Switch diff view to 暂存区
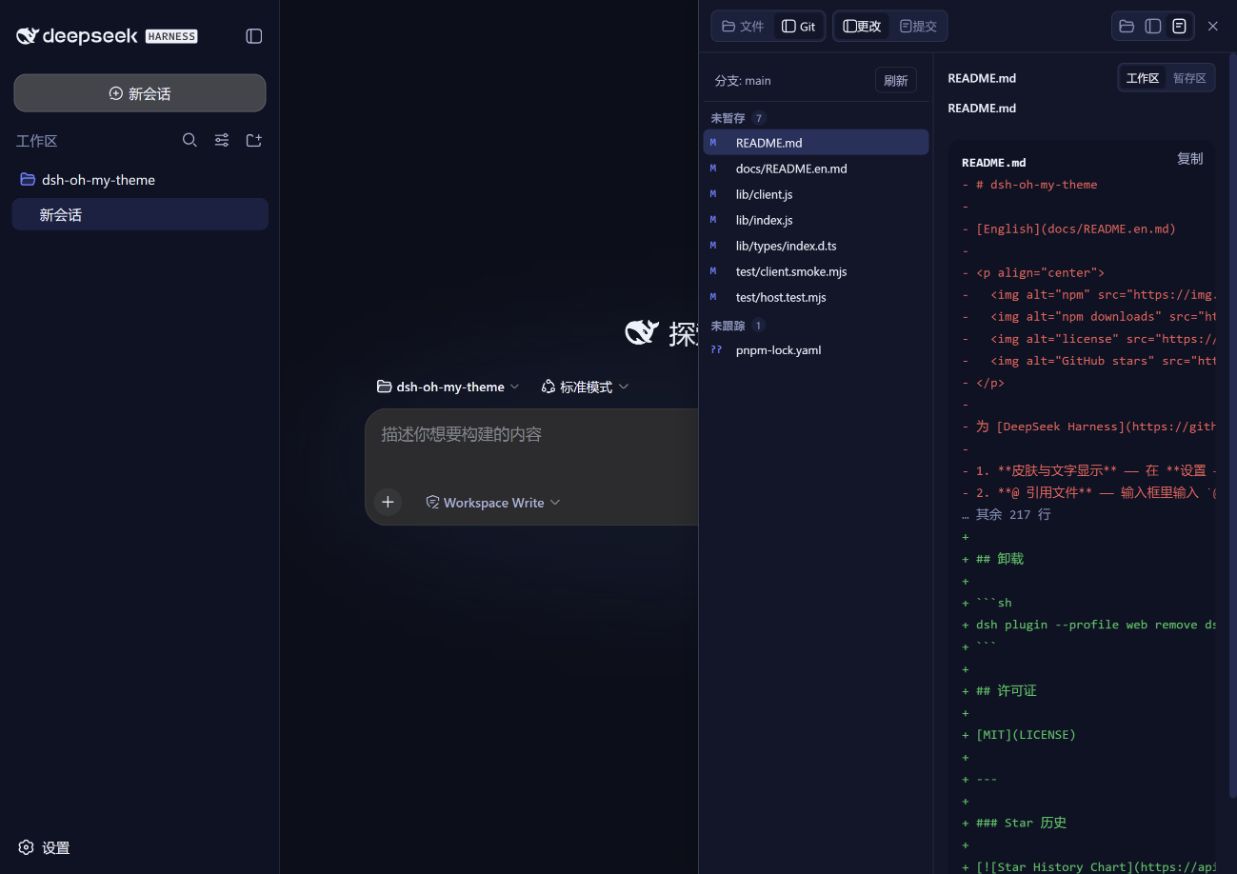 tap(1189, 78)
